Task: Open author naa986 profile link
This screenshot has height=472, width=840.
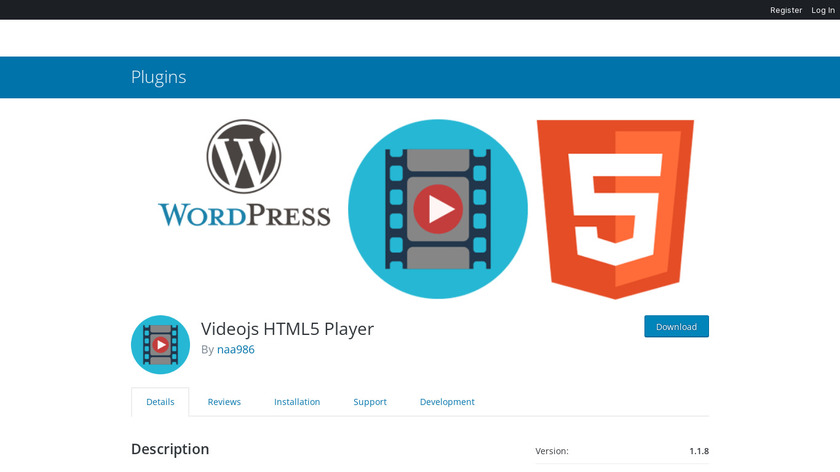Action: click(236, 349)
